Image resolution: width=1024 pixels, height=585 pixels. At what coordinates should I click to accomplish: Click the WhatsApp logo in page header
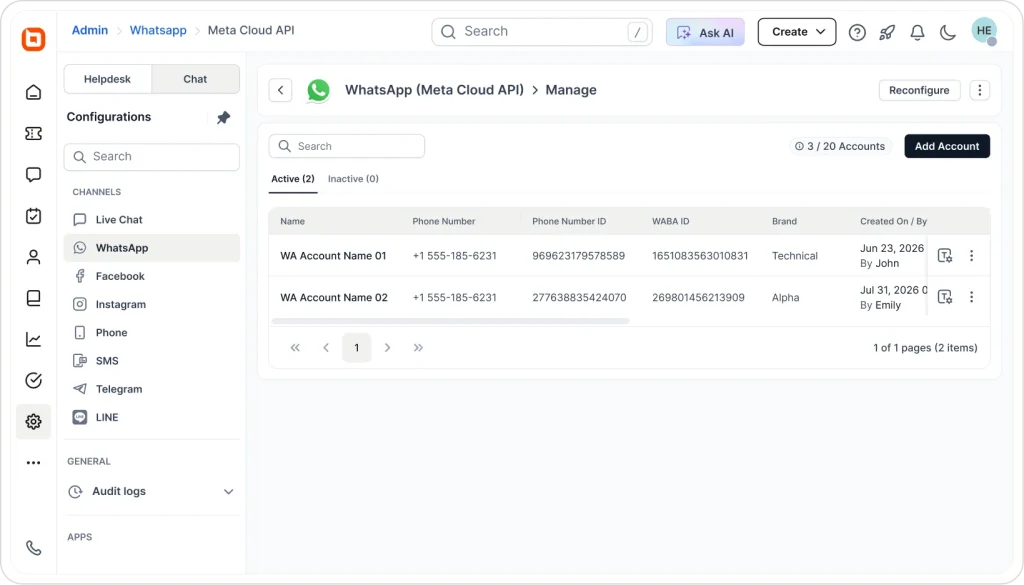pos(319,90)
